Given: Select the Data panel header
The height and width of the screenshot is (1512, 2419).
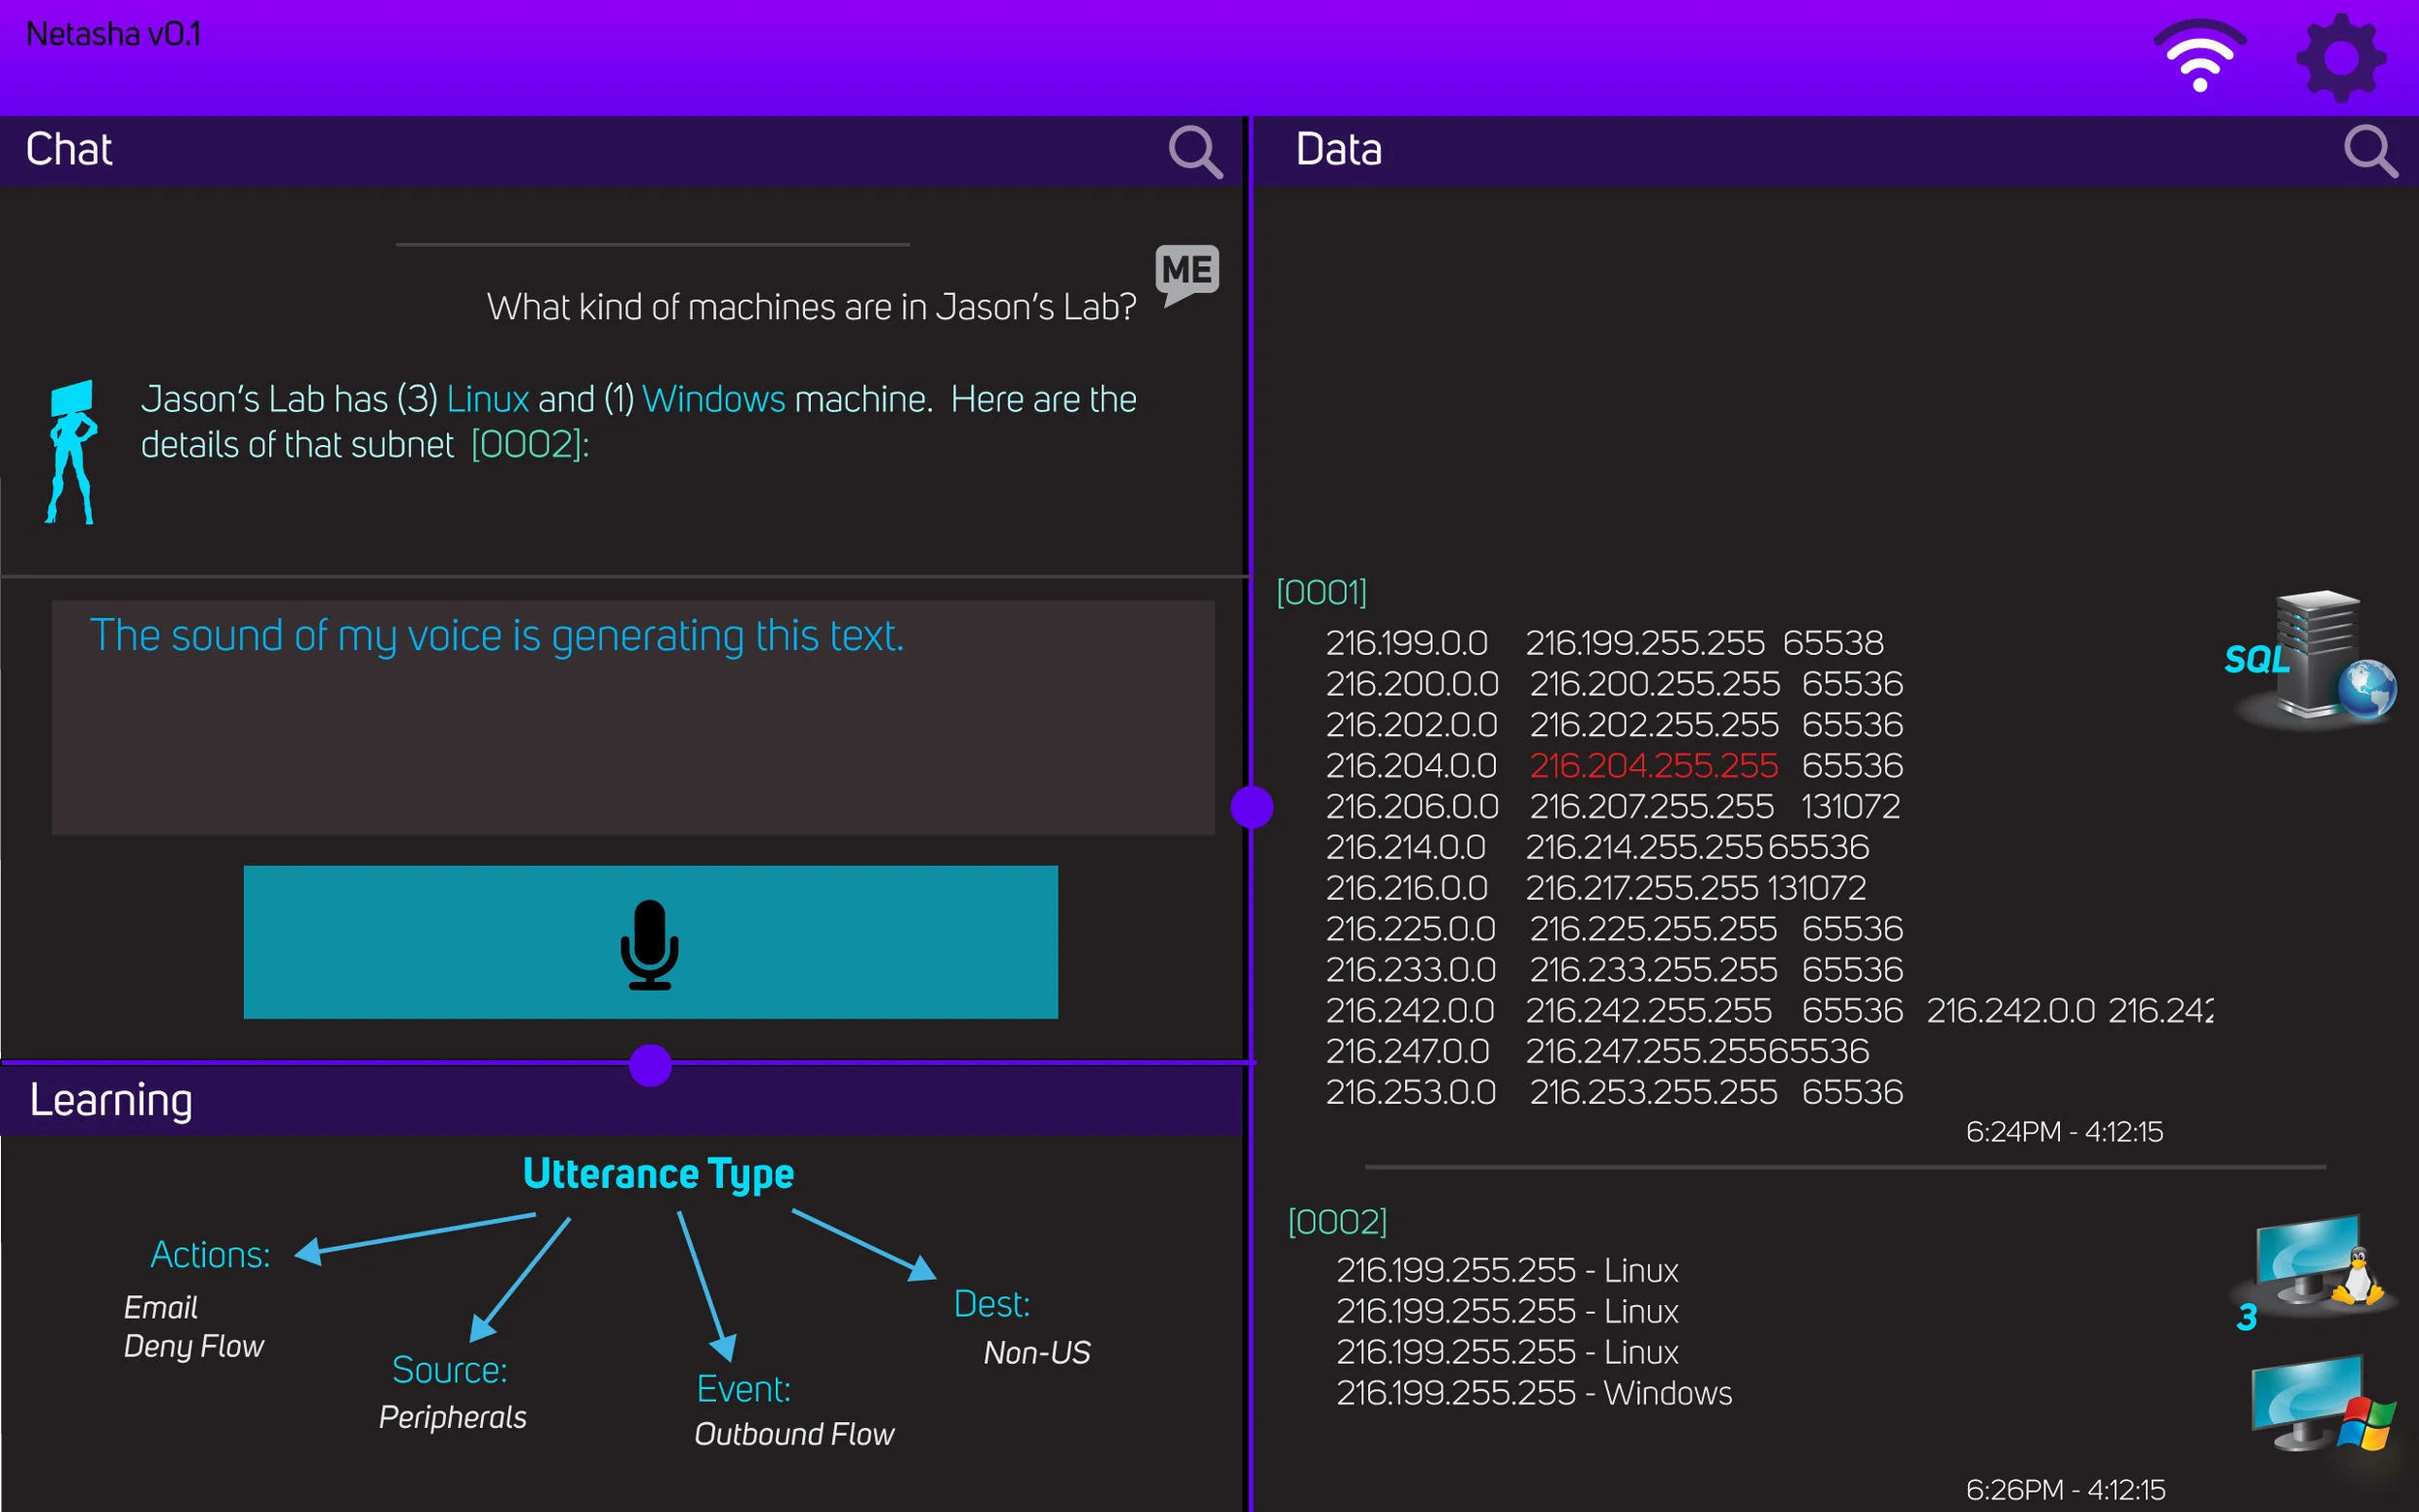Looking at the screenshot, I should (x=1338, y=150).
